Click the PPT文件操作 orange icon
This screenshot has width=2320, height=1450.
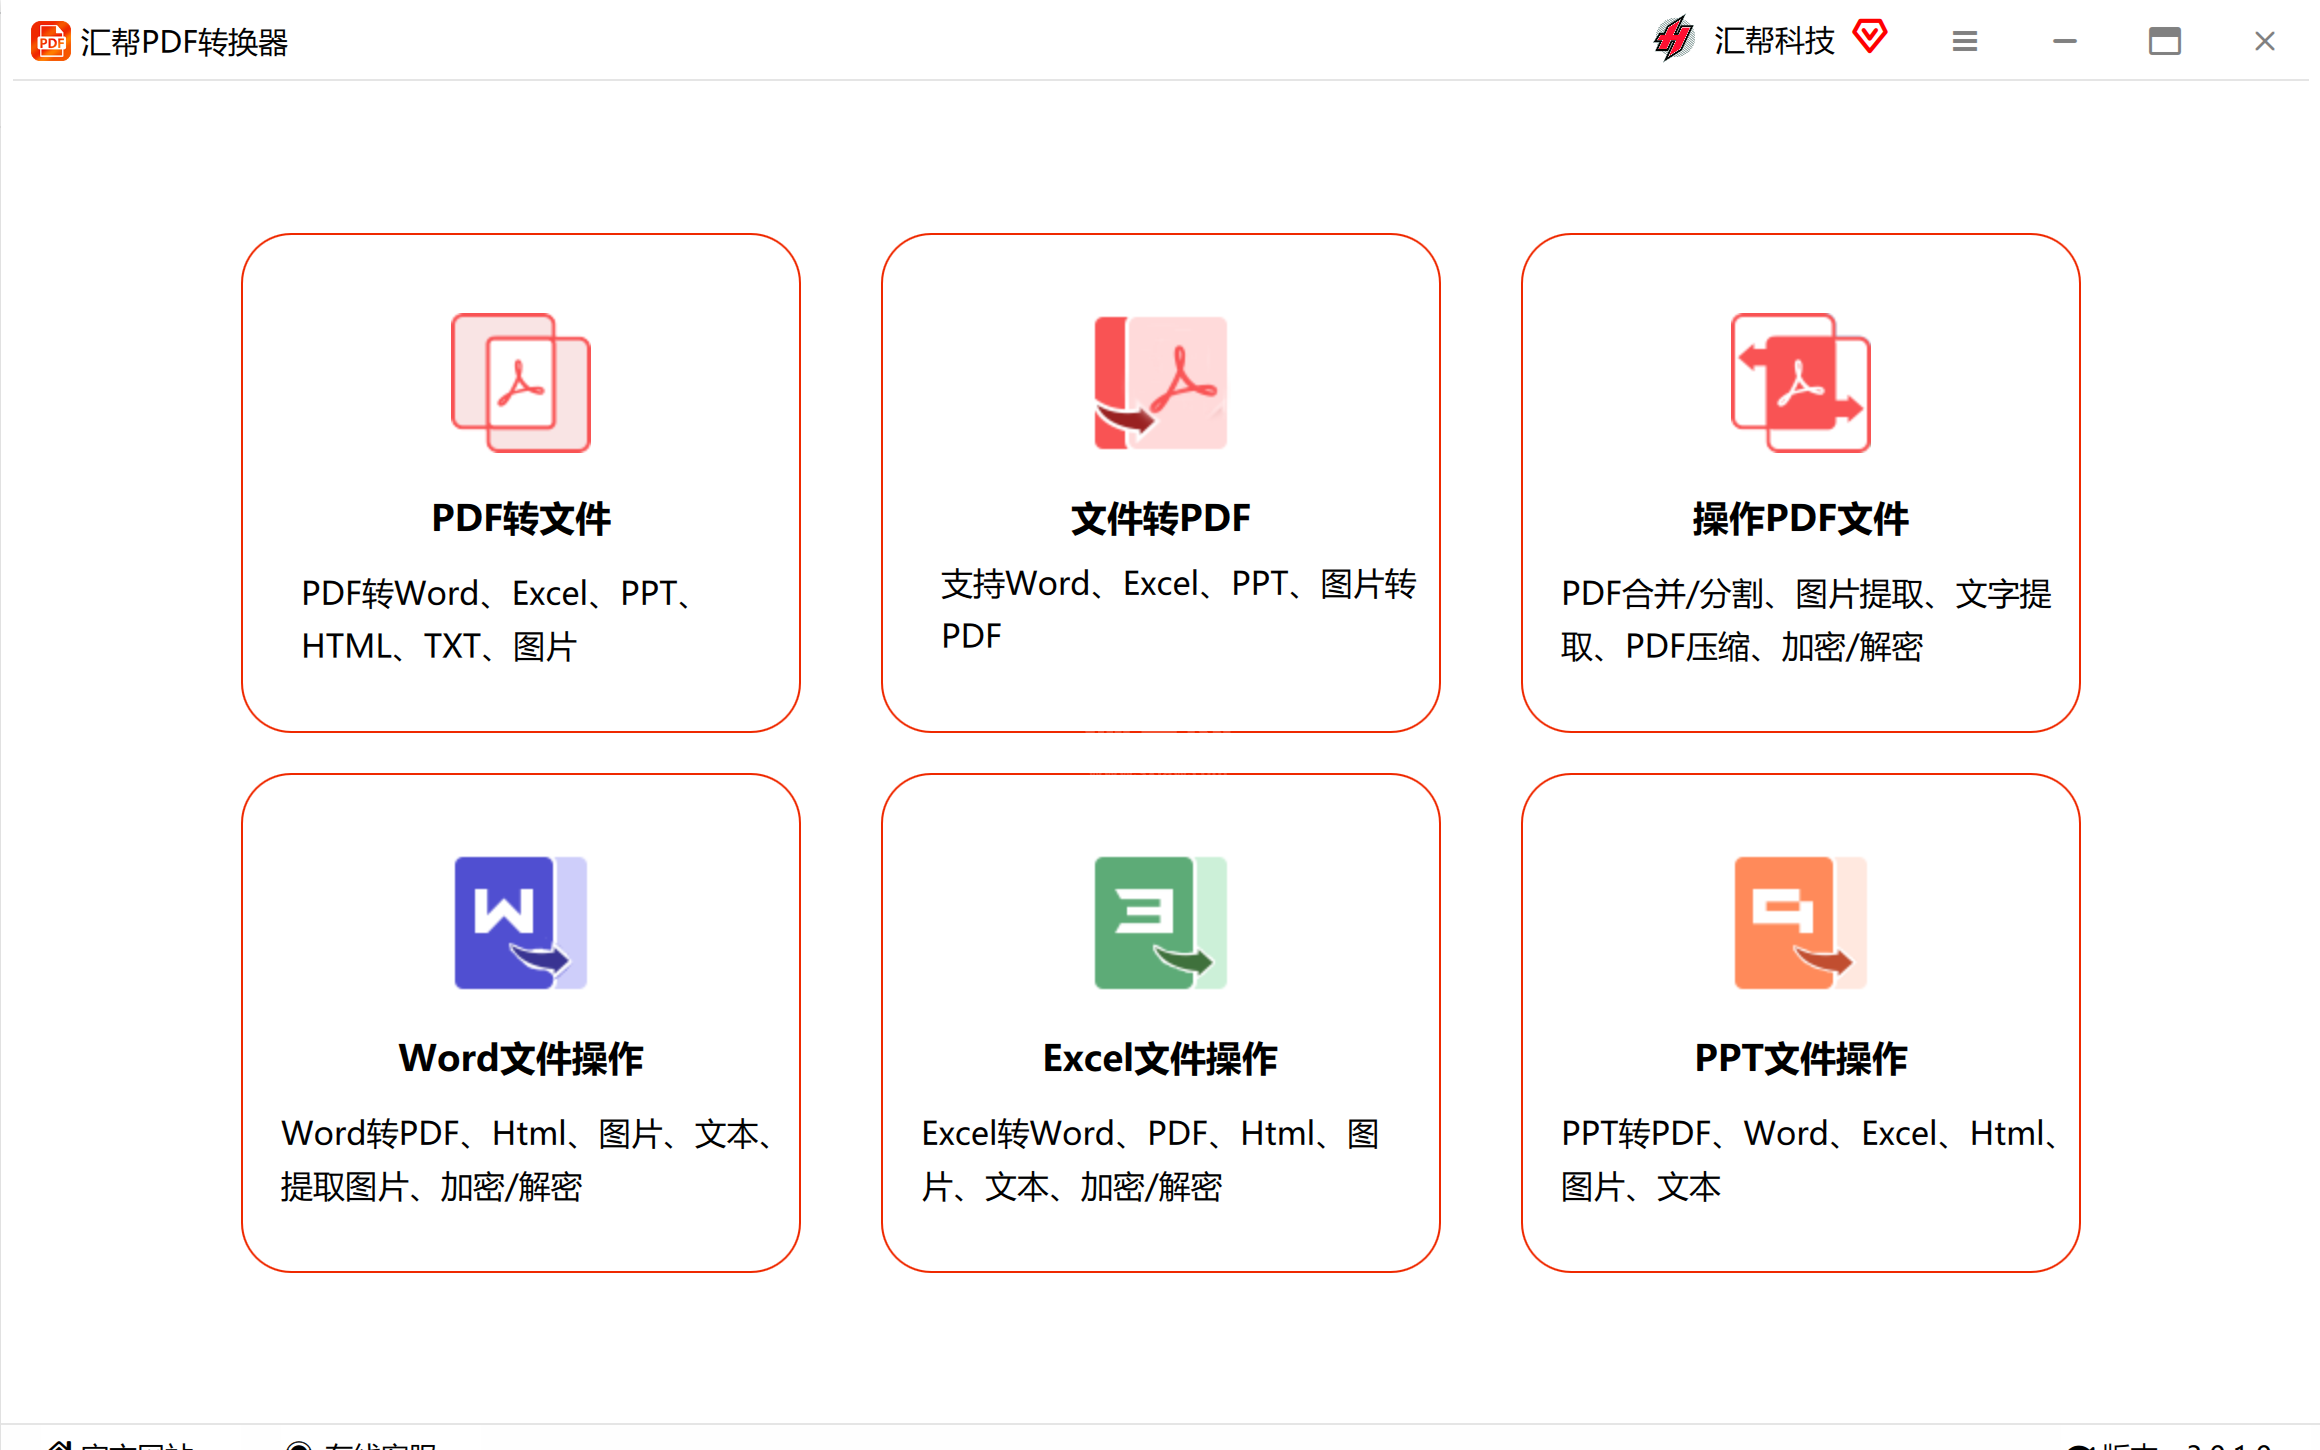tap(1801, 923)
